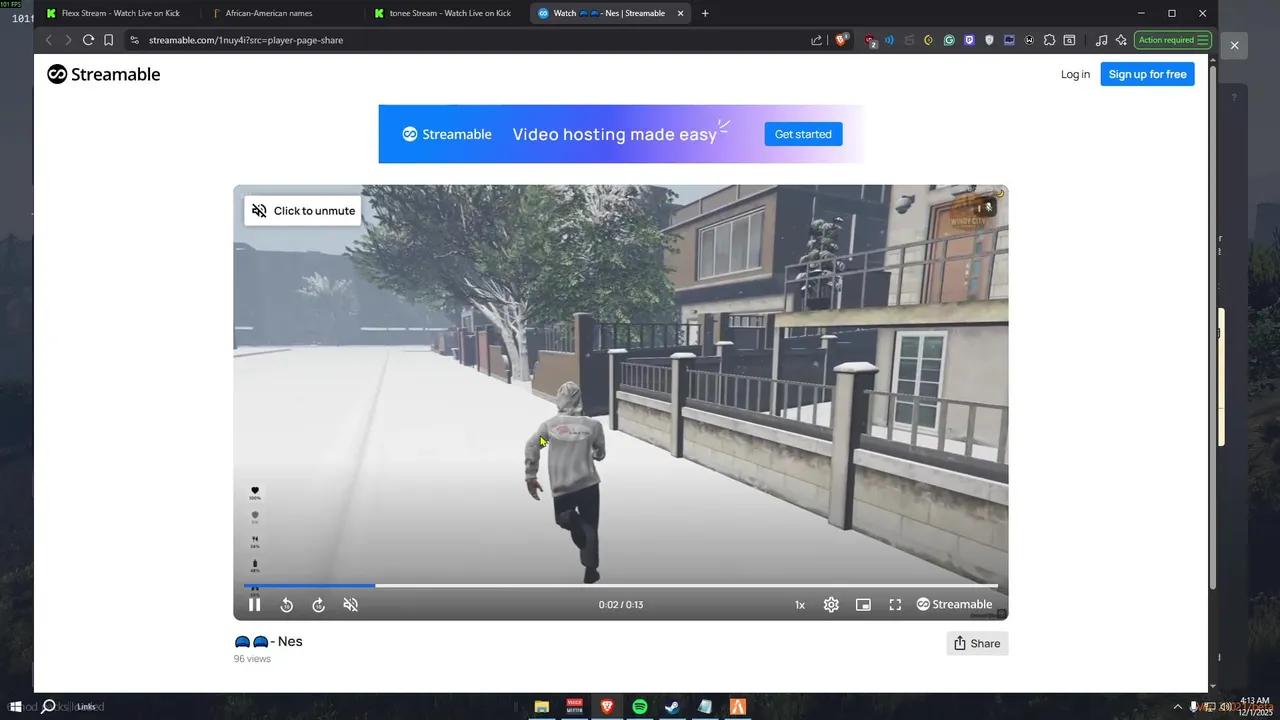Open the video quality settings gear
The height and width of the screenshot is (720, 1280).
tap(831, 604)
